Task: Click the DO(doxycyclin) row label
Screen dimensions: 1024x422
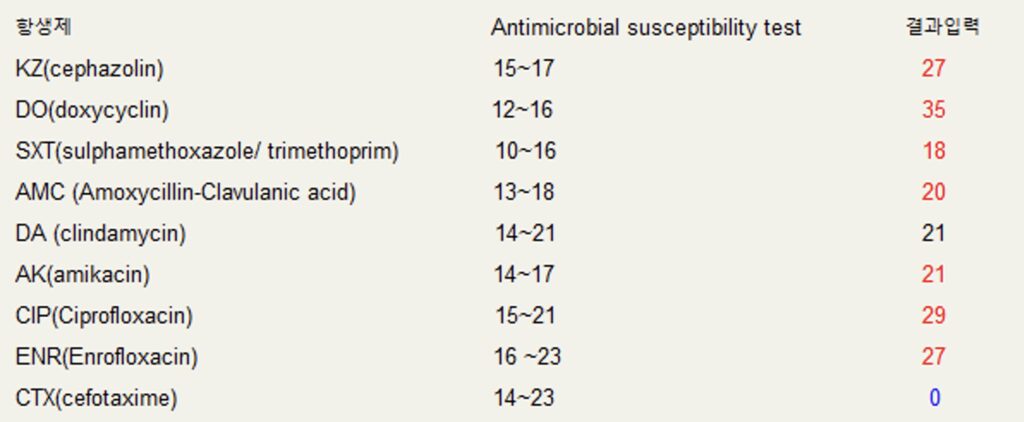Action: pos(92,110)
